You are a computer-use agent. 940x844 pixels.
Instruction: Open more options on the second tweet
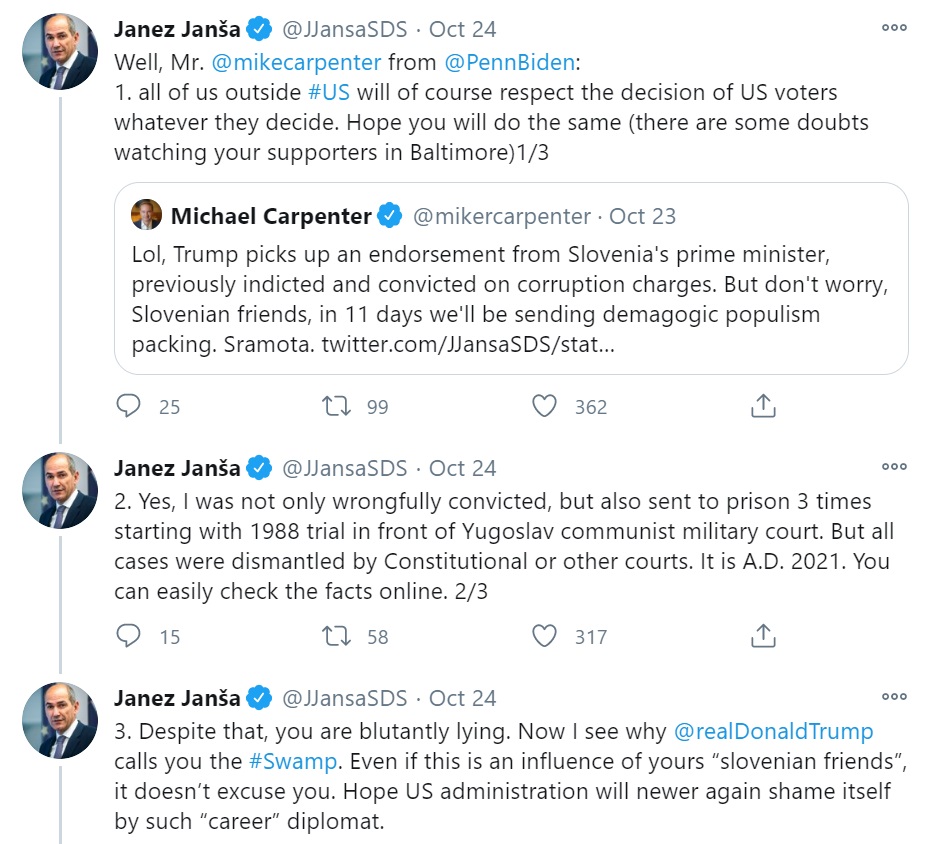(x=893, y=467)
